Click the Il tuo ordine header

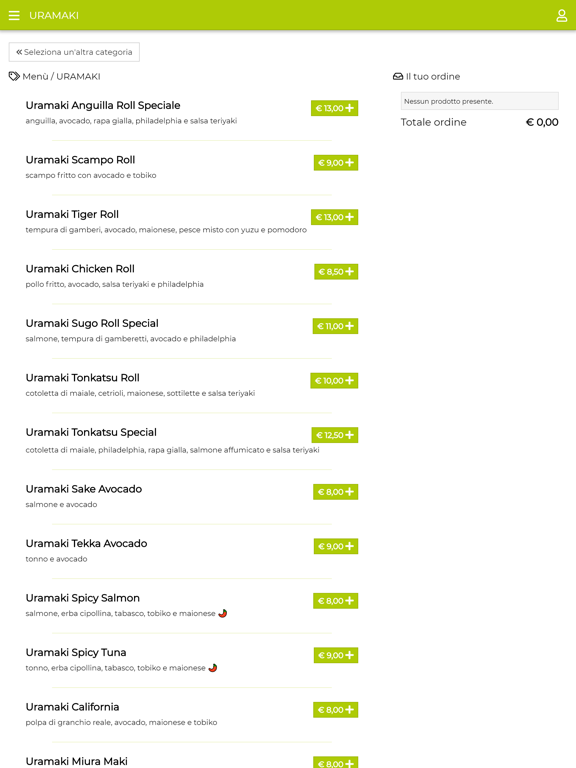point(427,76)
